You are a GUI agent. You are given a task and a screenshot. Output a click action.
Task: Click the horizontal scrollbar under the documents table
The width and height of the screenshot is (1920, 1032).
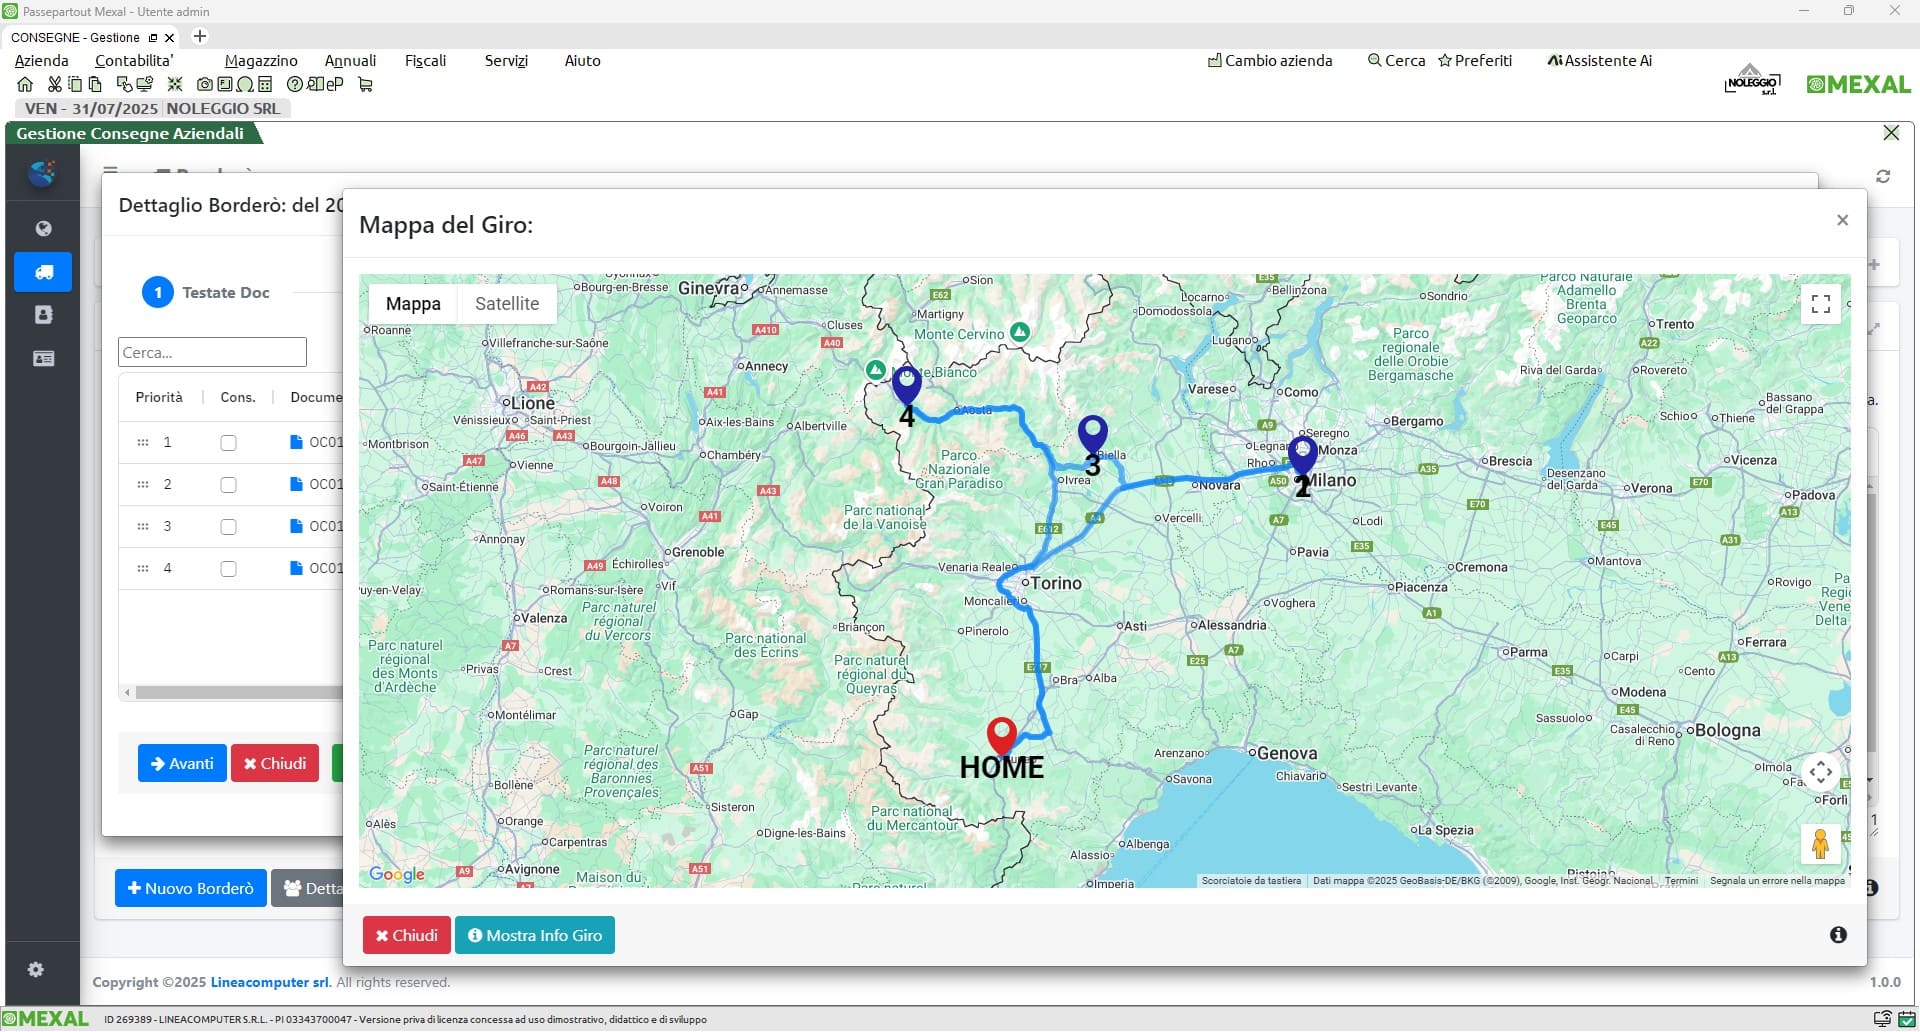click(238, 692)
